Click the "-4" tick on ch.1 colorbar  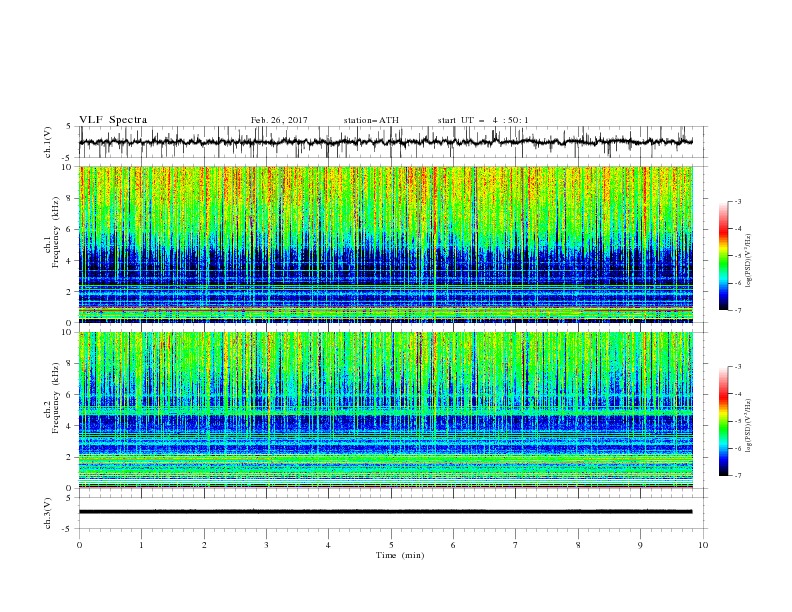[738, 229]
